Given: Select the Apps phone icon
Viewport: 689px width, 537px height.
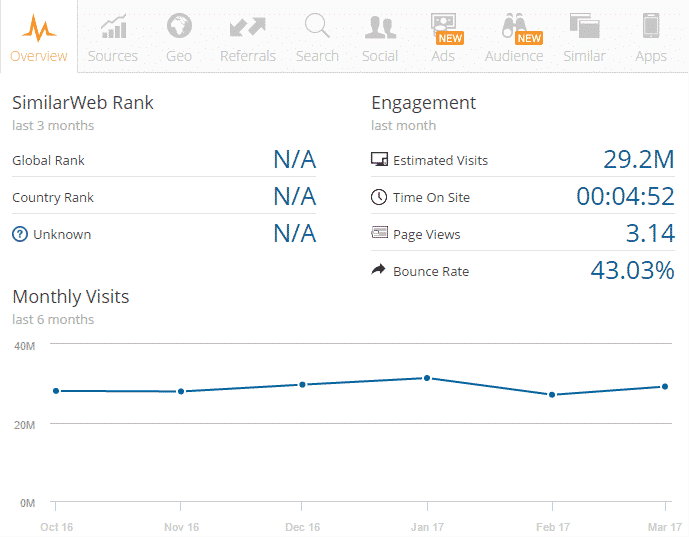Looking at the screenshot, I should point(651,26).
